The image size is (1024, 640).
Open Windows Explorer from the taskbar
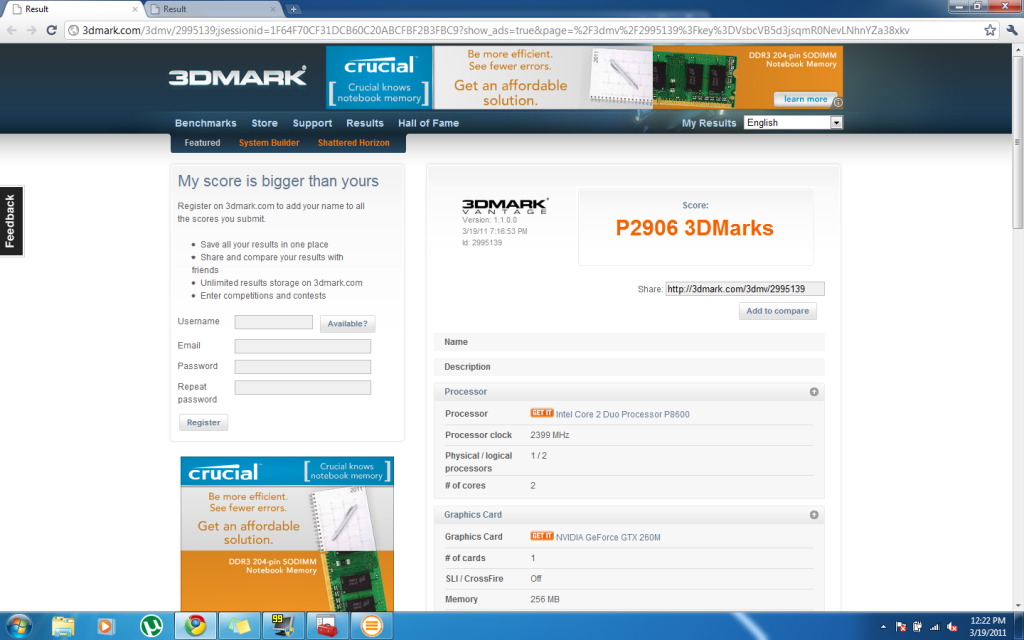coord(63,626)
